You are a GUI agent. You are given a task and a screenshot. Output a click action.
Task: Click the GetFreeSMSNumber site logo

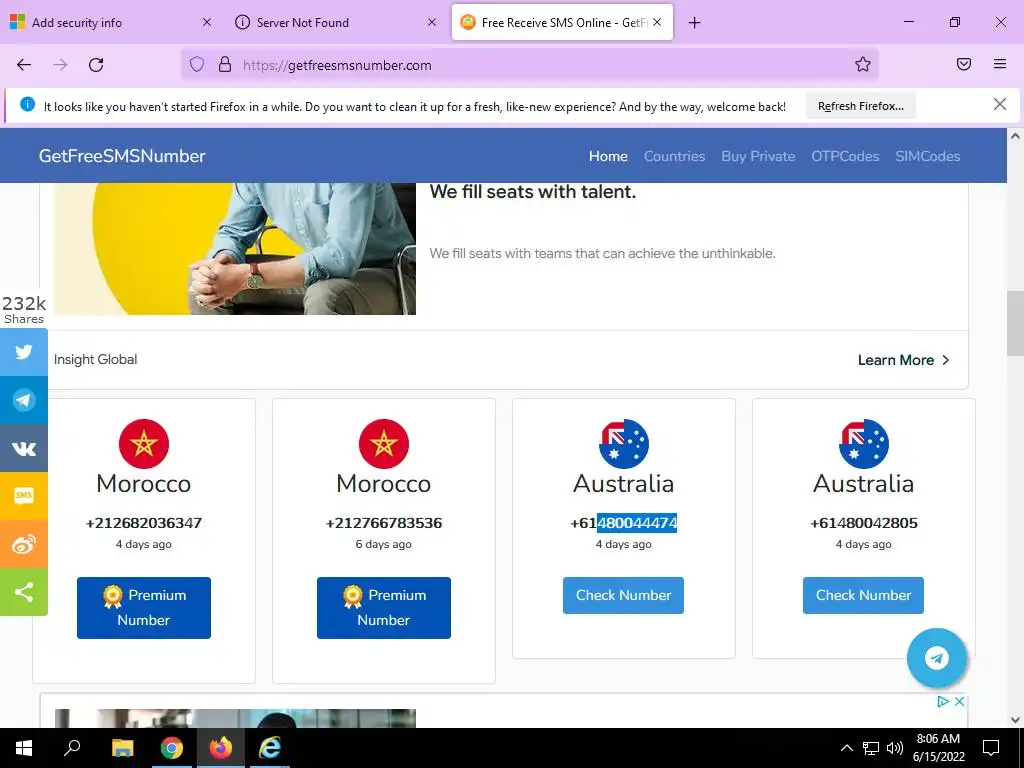122,156
